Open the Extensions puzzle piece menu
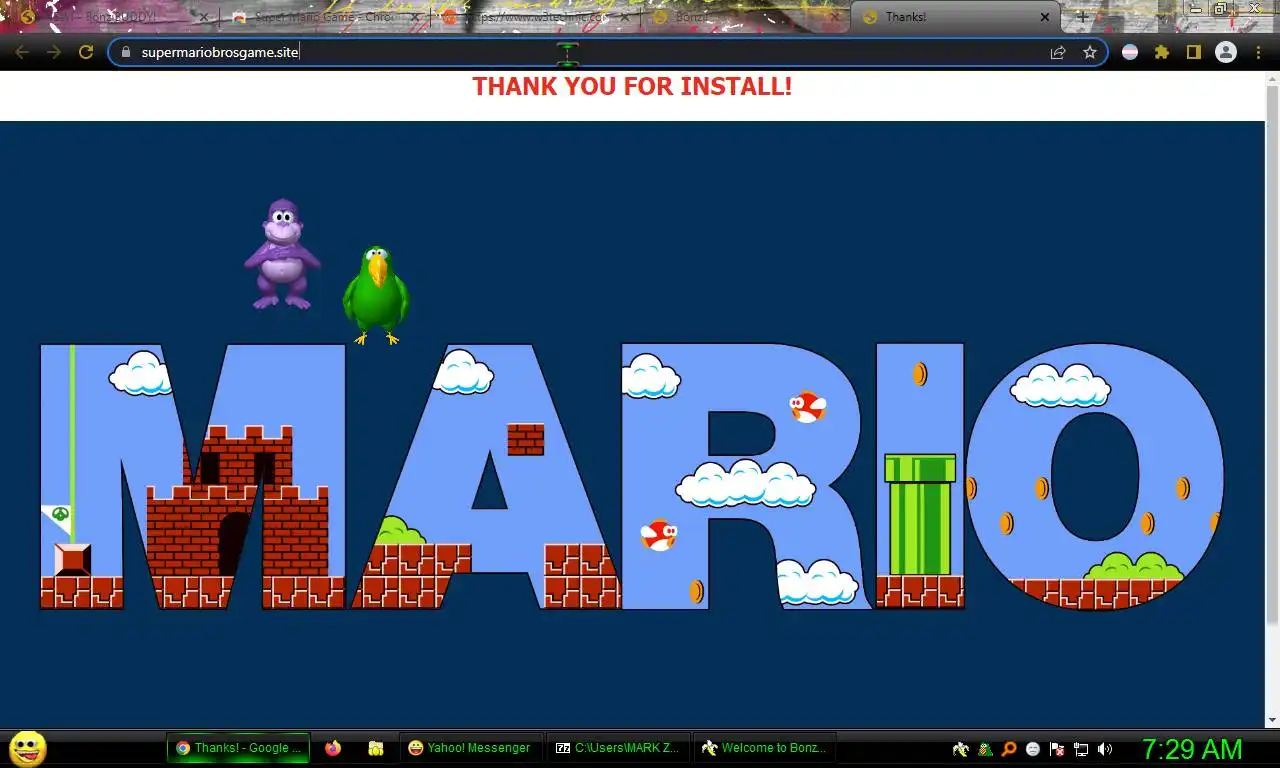Viewport: 1280px width, 768px height. coord(1162,52)
